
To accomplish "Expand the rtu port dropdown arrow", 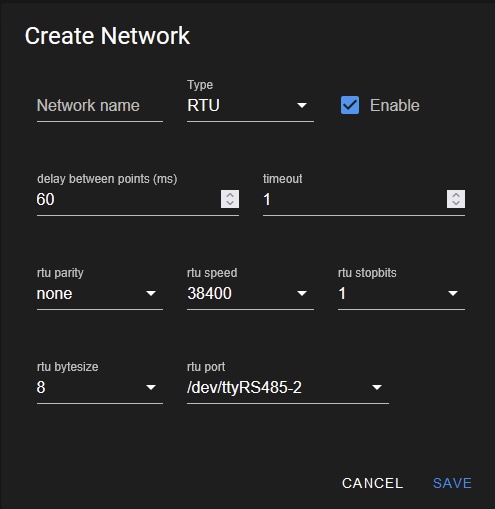I will click(x=377, y=388).
